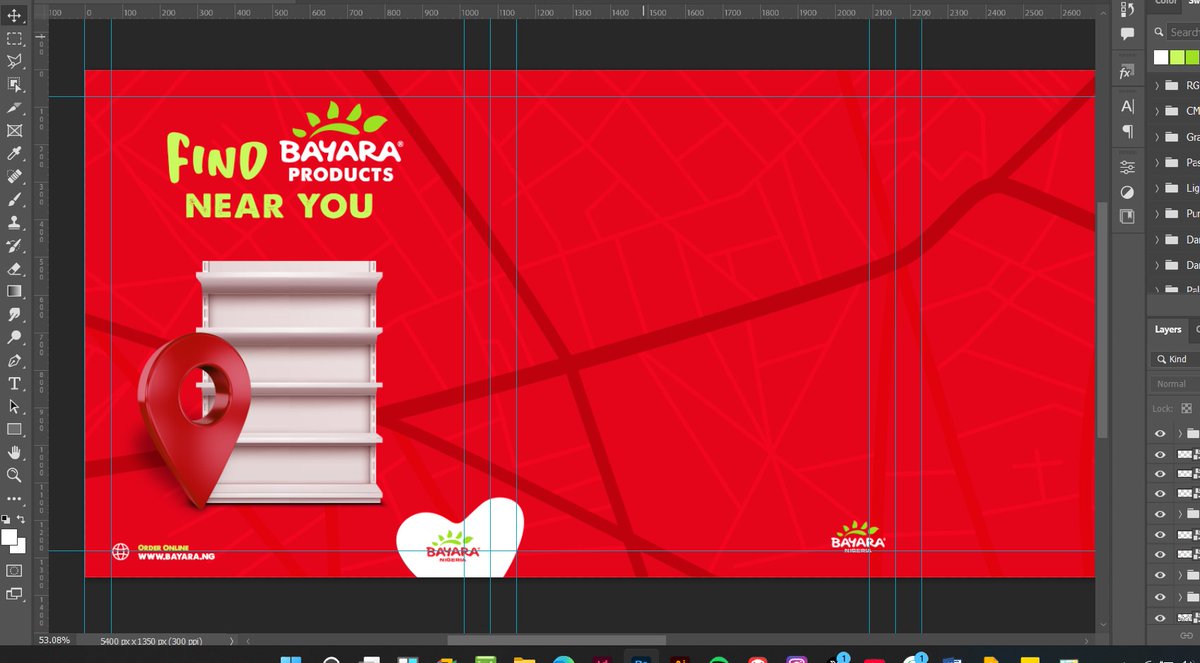Viewport: 1200px width, 663px height.
Task: Select the Slice tool
Action: coord(14,107)
